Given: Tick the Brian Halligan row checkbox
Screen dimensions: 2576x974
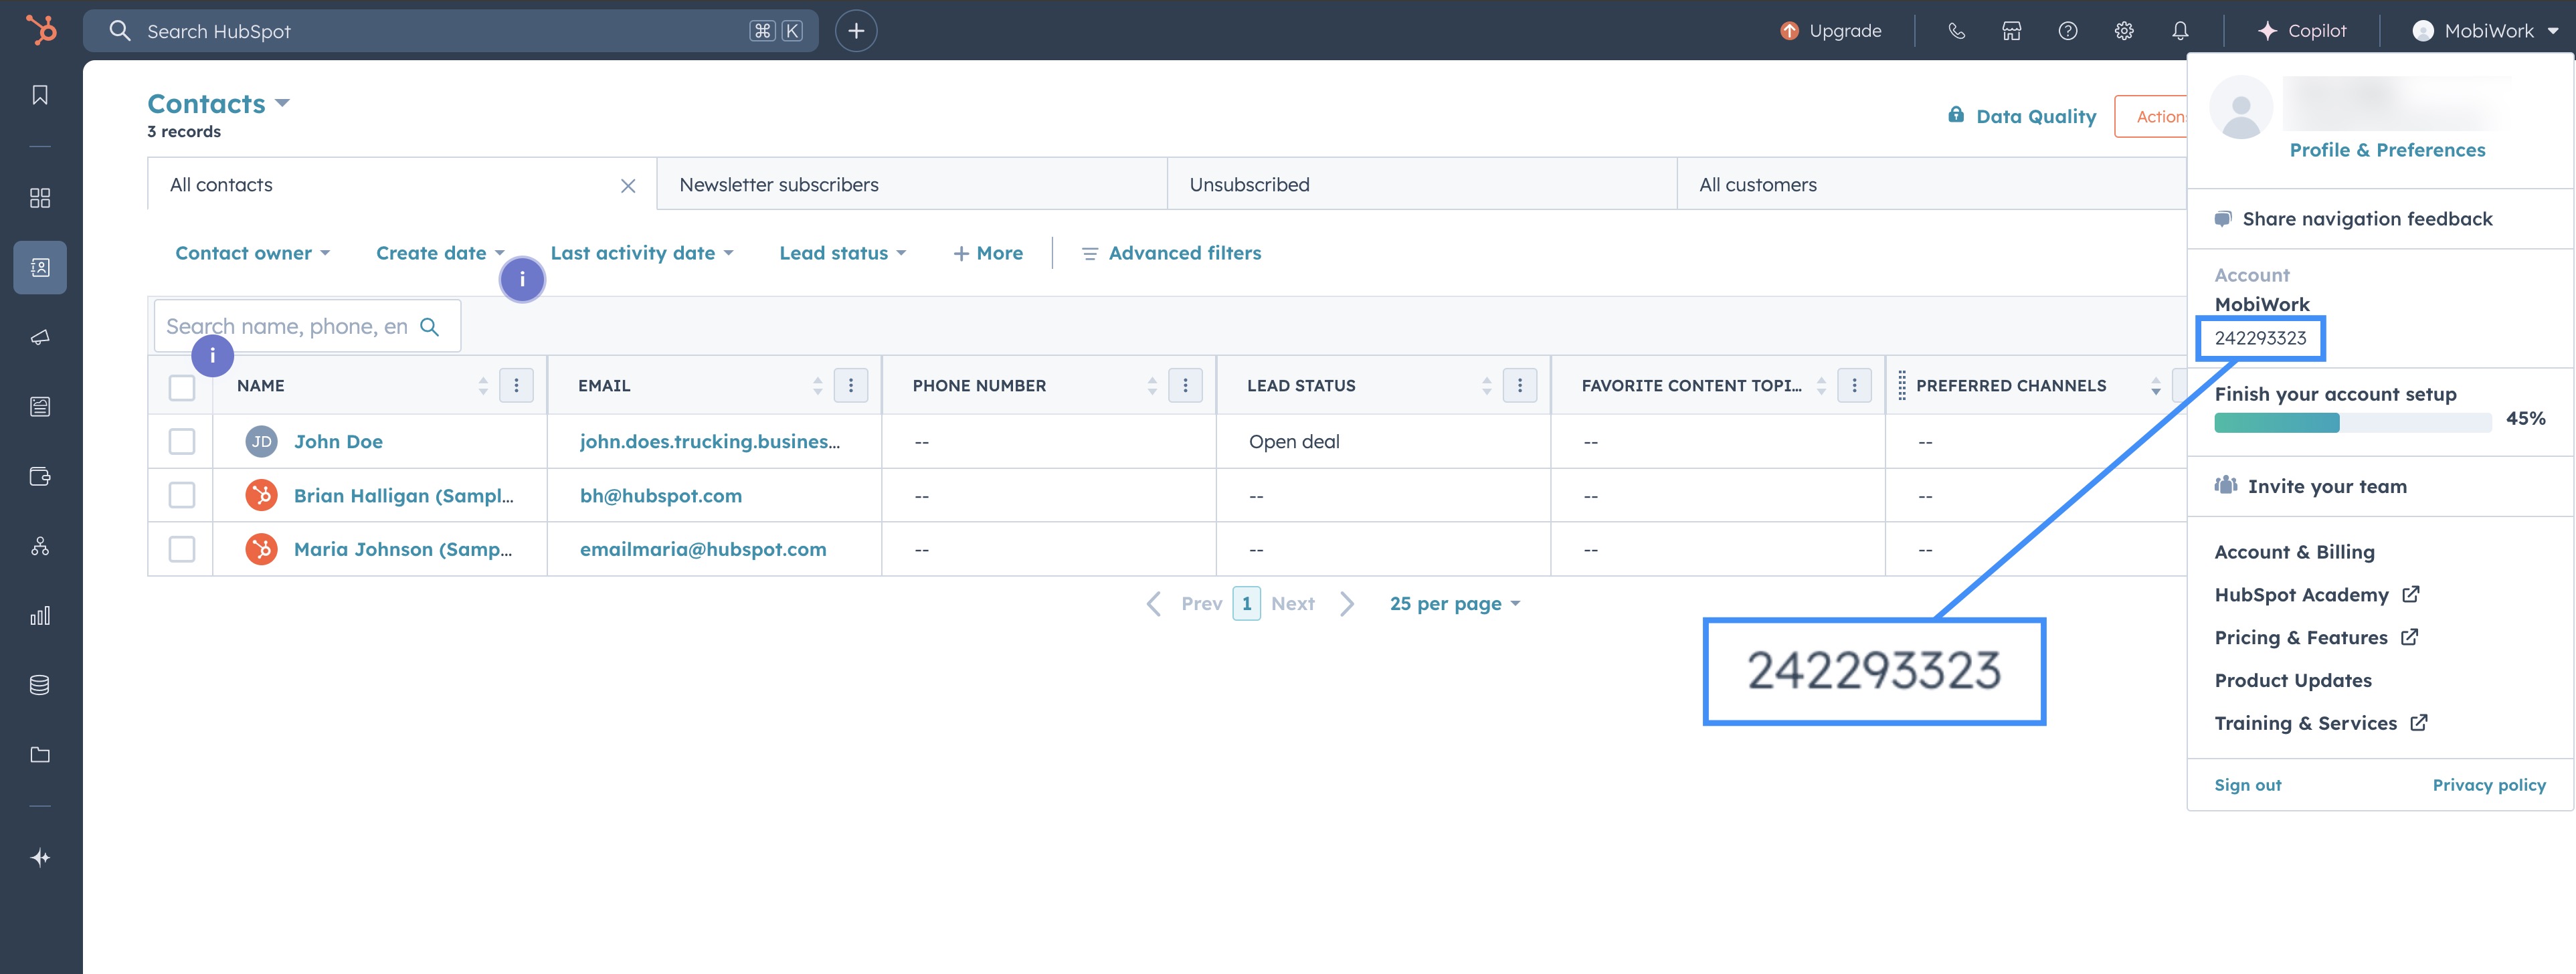Looking at the screenshot, I should pos(182,495).
